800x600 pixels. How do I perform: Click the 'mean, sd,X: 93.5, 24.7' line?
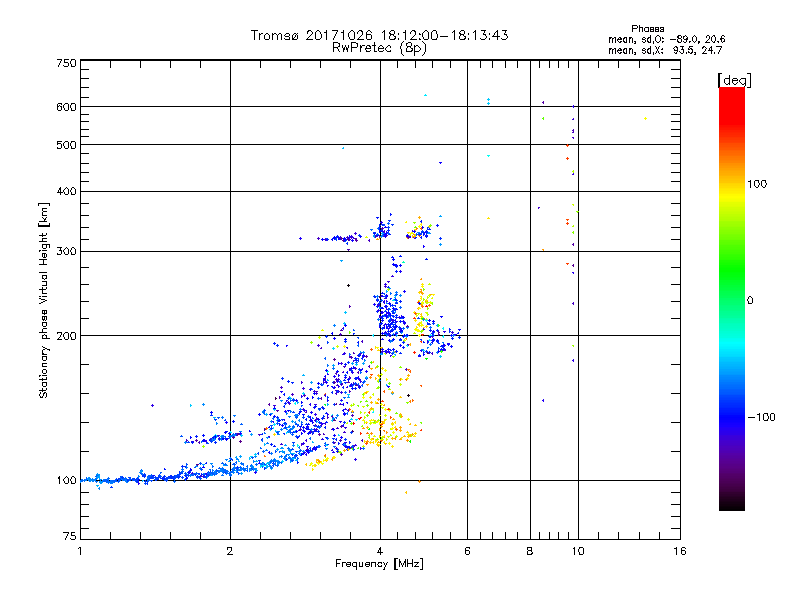pyautogui.click(x=665, y=50)
